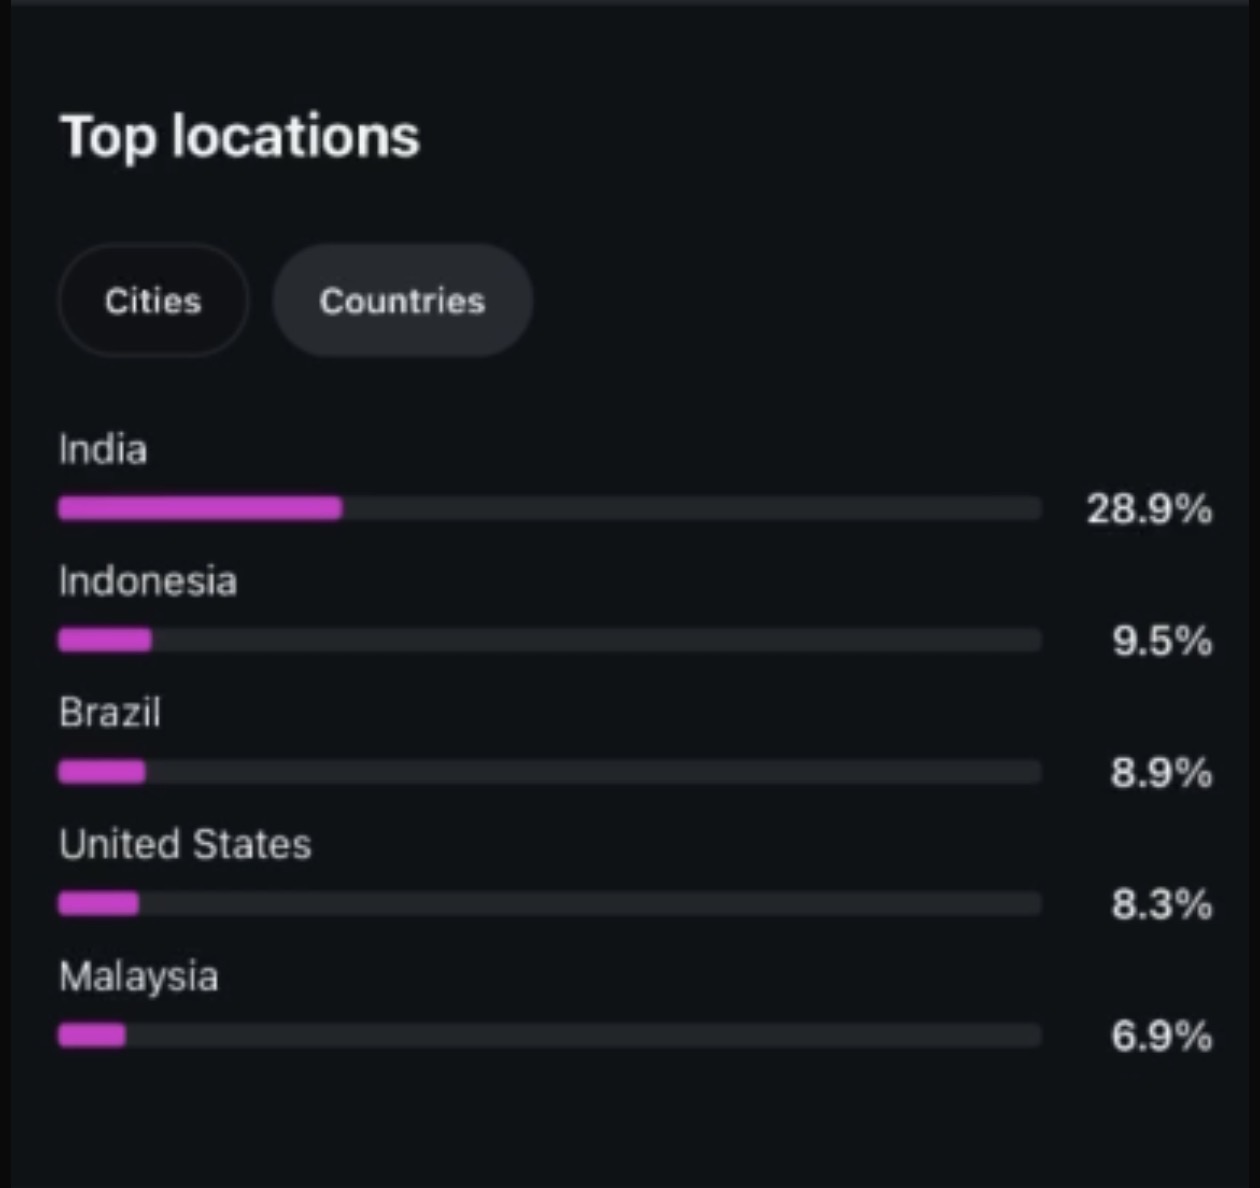Click the 9.5% value for Indonesia

coord(1163,641)
